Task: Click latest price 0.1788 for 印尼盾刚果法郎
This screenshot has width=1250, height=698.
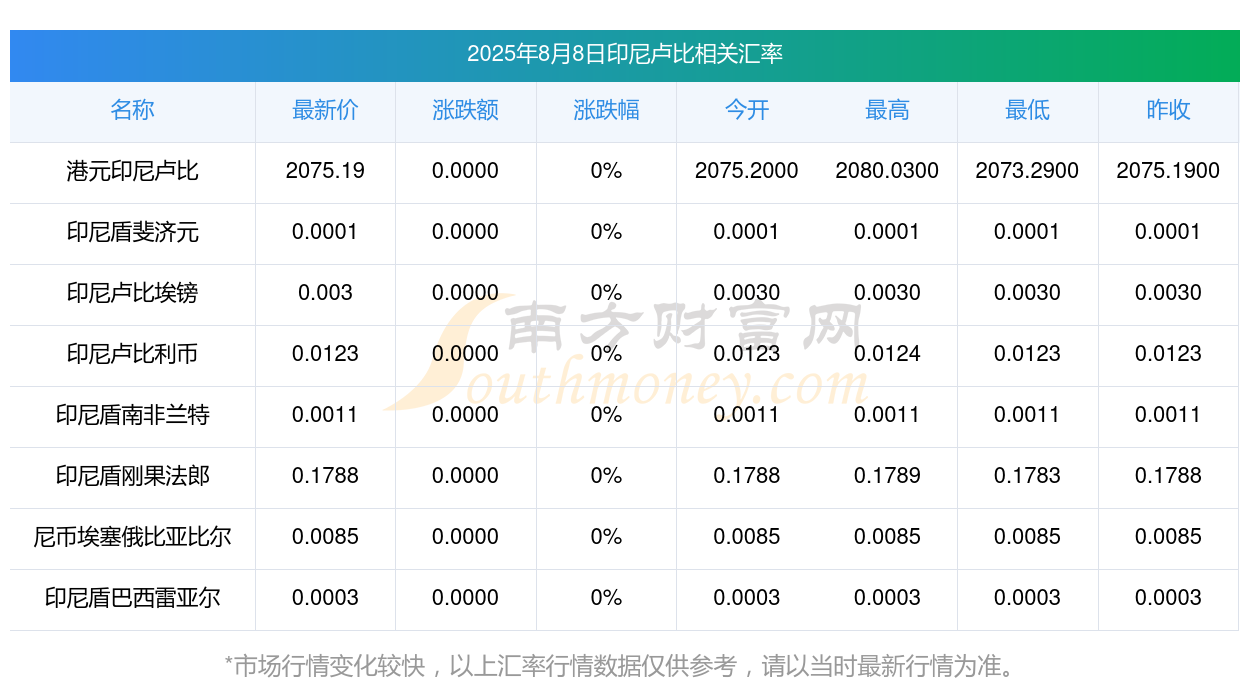Action: click(325, 476)
